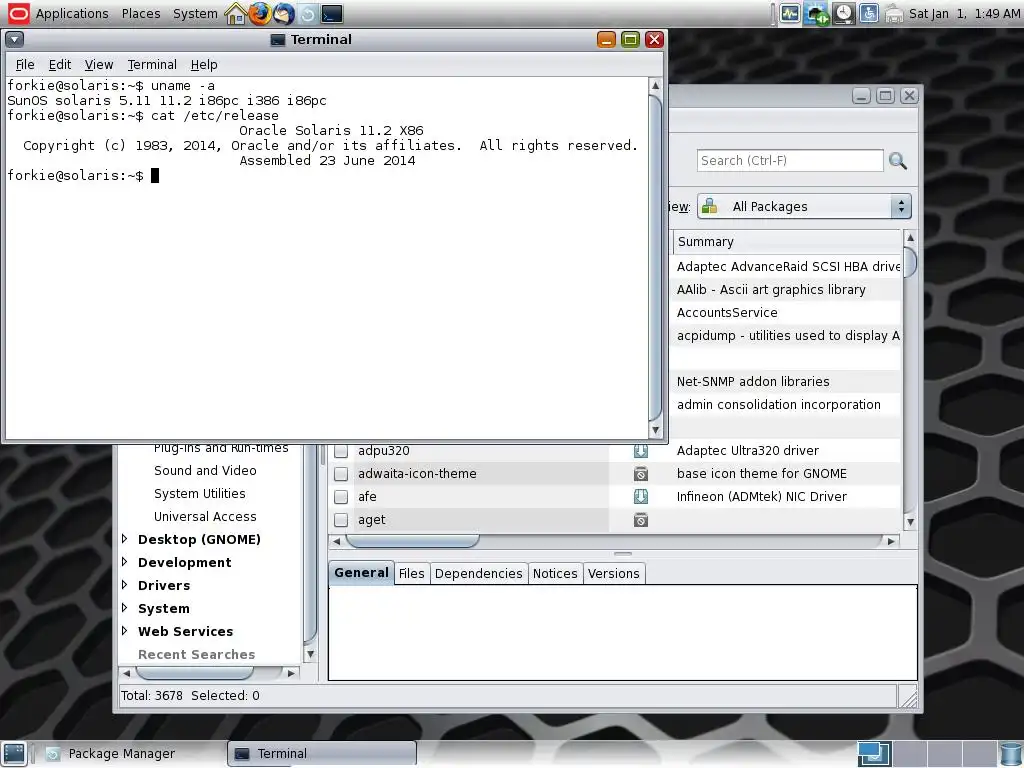Switch to the first workspace in the switcher
Image resolution: width=1024 pixels, height=768 pixels.
coord(873,754)
